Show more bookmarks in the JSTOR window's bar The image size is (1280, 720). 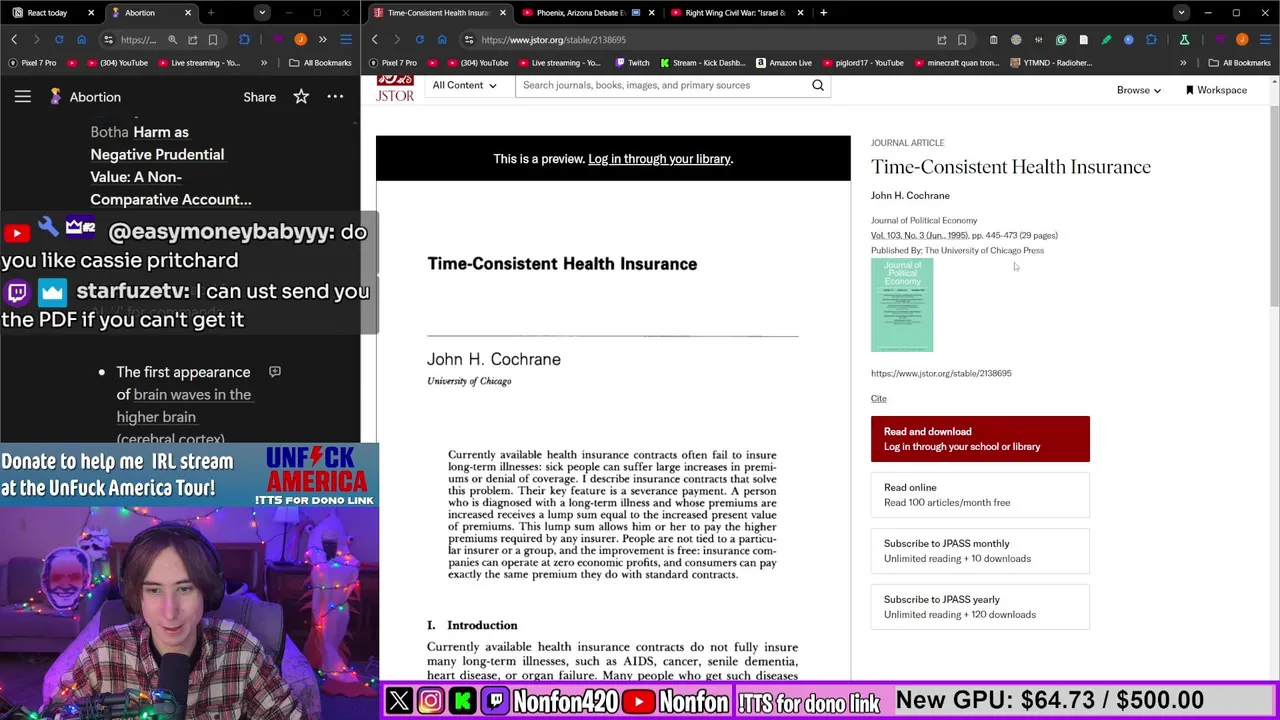1183,63
